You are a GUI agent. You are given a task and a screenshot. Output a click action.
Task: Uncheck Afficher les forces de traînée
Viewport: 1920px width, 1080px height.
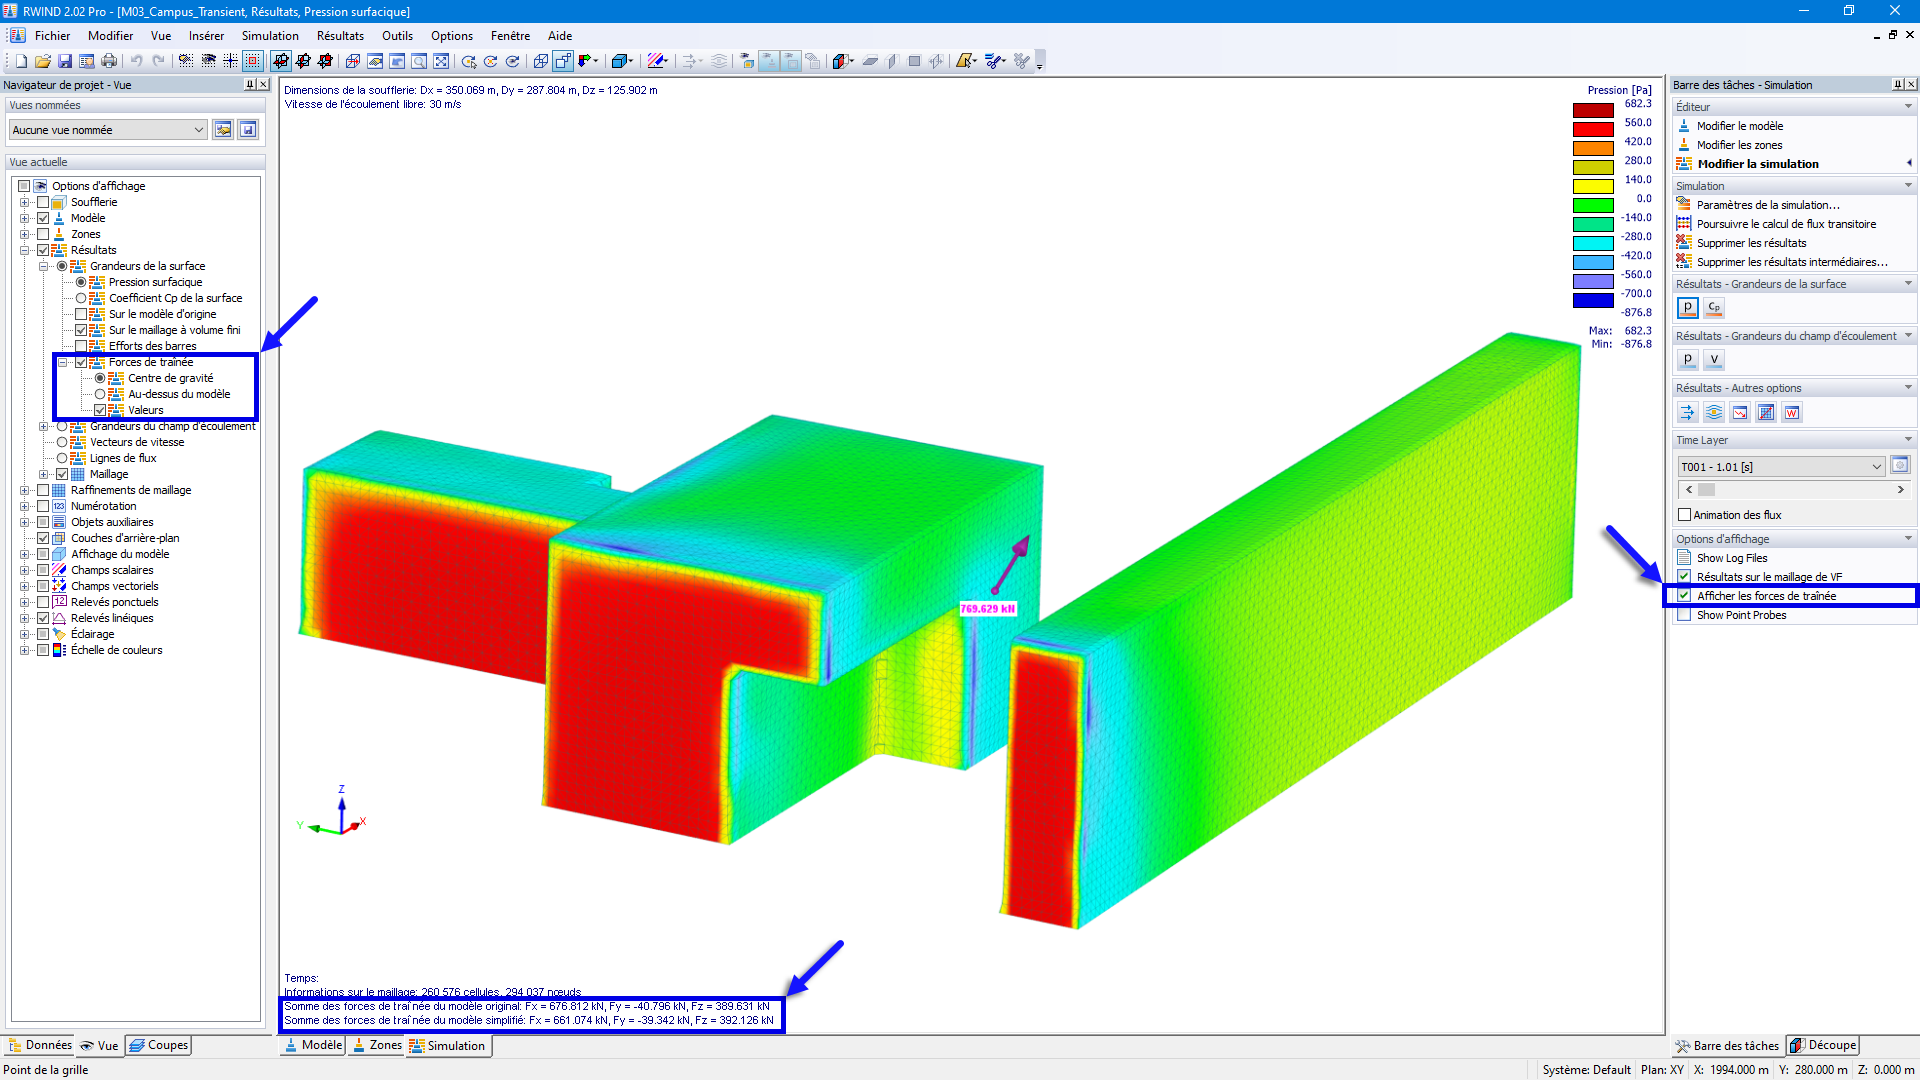click(x=1685, y=596)
